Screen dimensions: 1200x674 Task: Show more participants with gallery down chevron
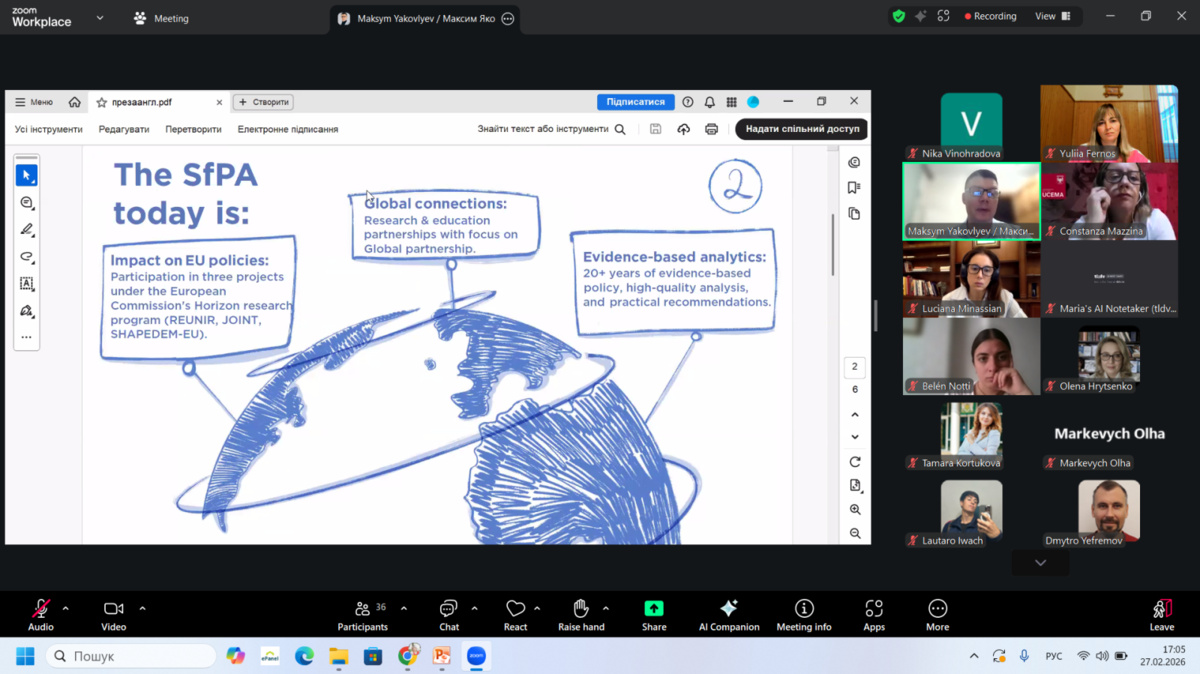1040,563
